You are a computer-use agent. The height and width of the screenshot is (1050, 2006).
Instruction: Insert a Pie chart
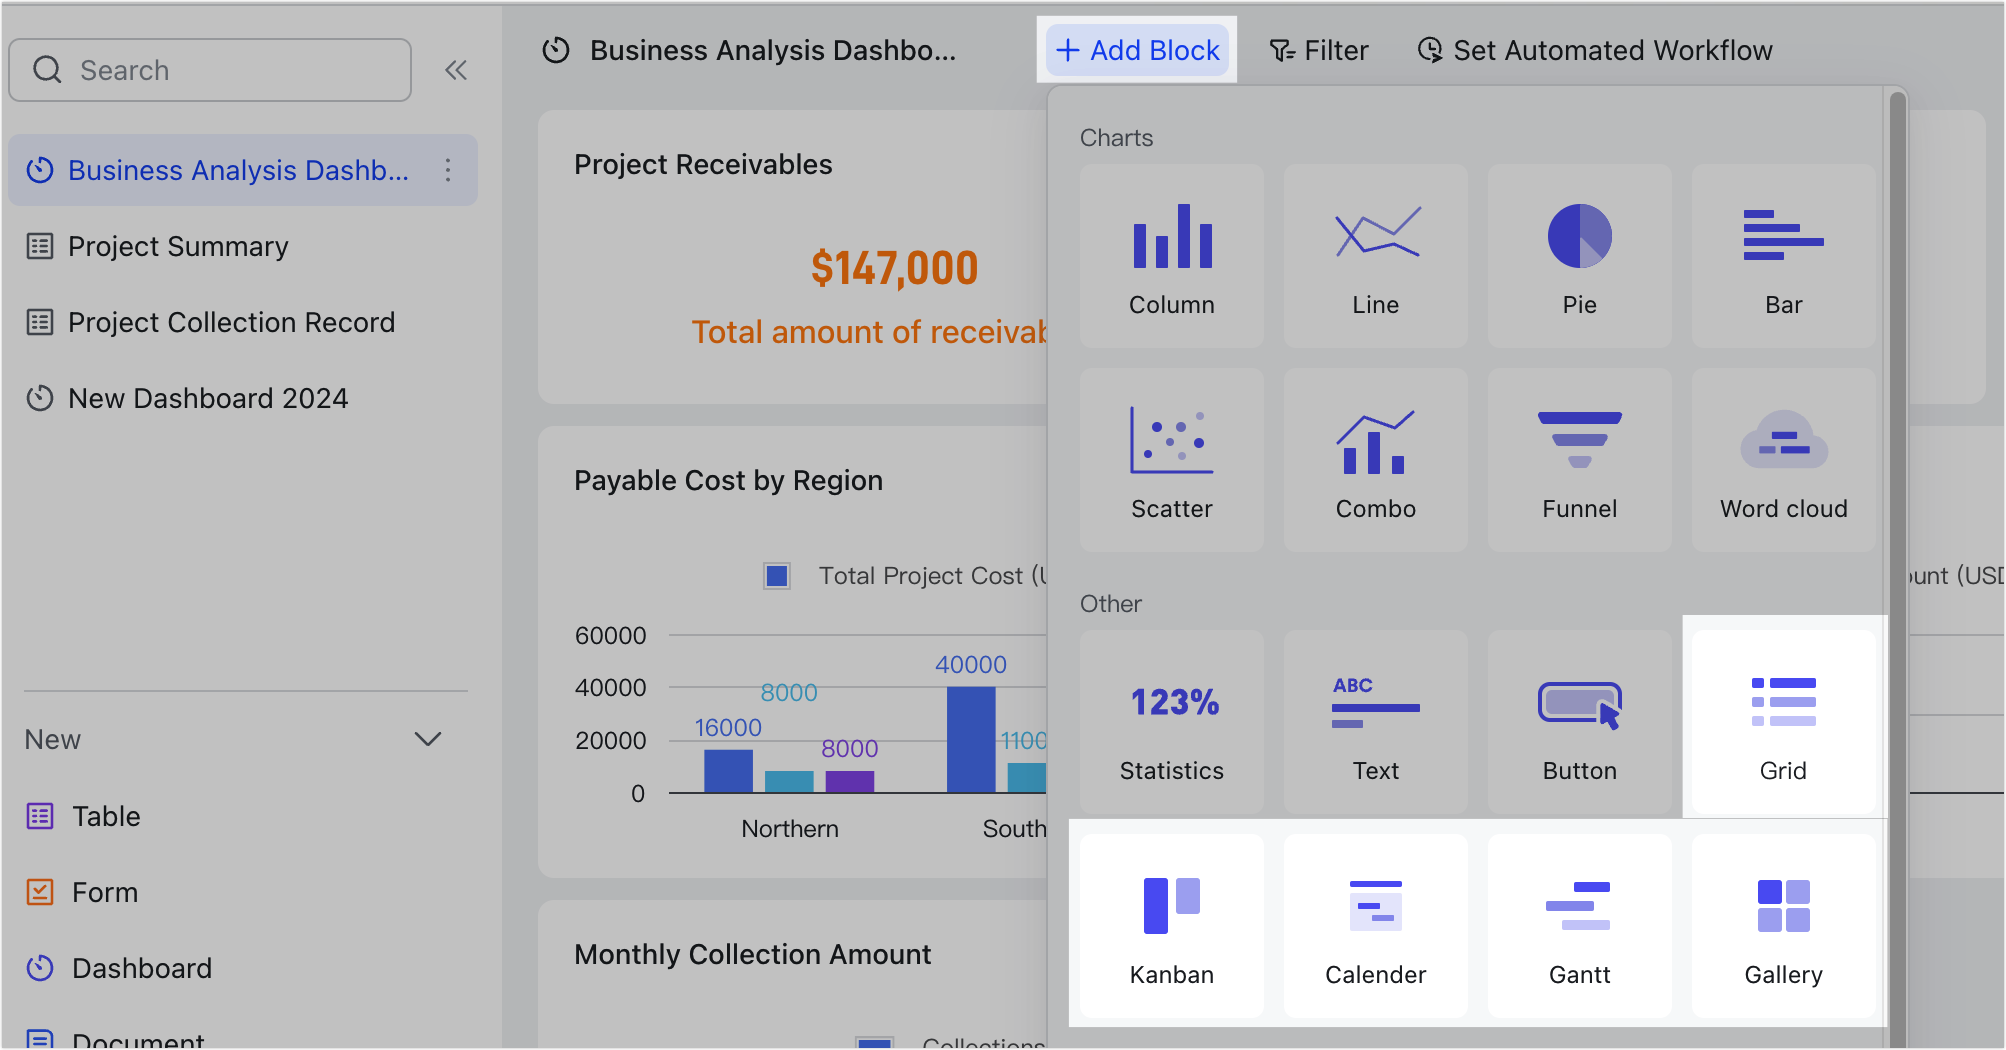click(x=1579, y=256)
